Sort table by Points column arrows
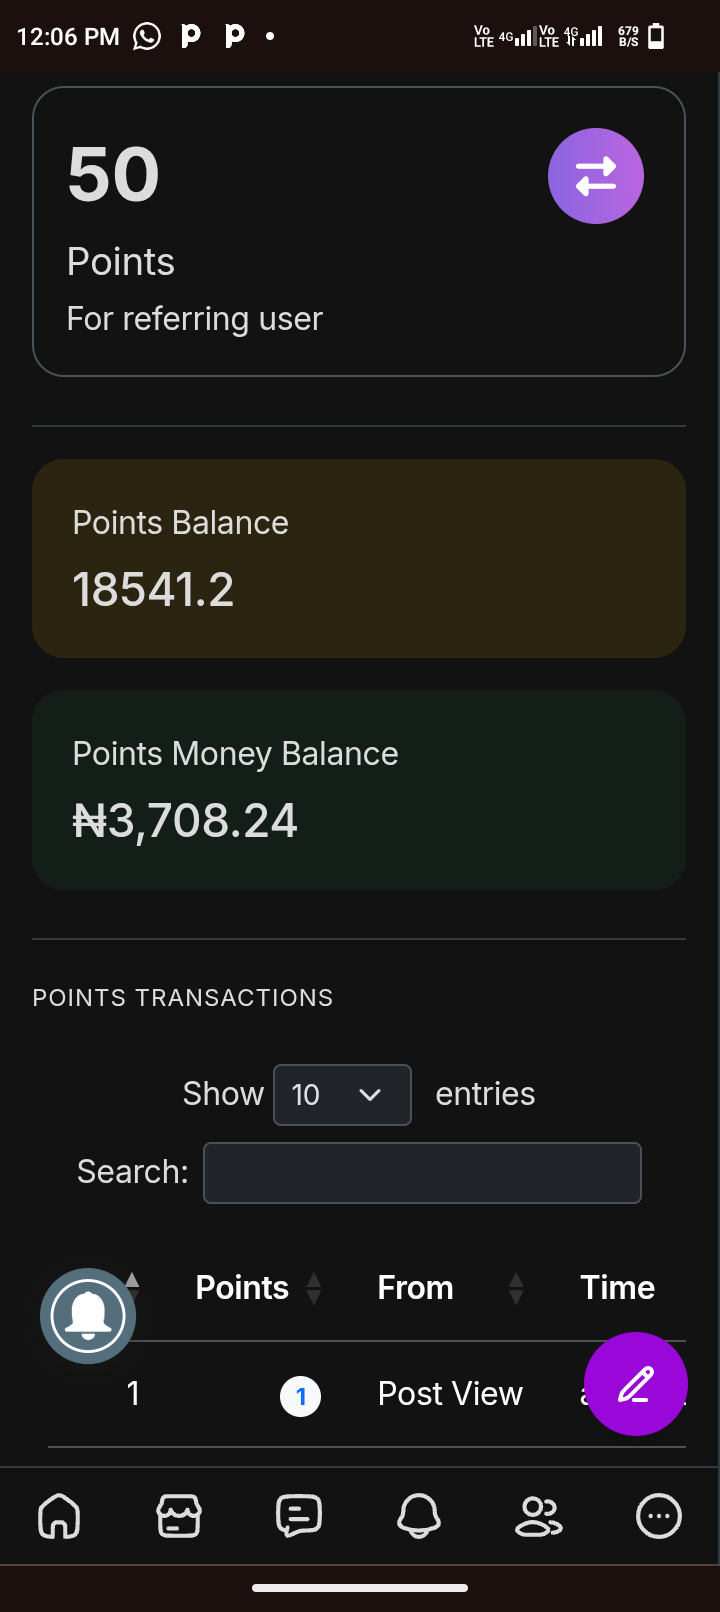Viewport: 720px width, 1612px height. pos(314,1288)
